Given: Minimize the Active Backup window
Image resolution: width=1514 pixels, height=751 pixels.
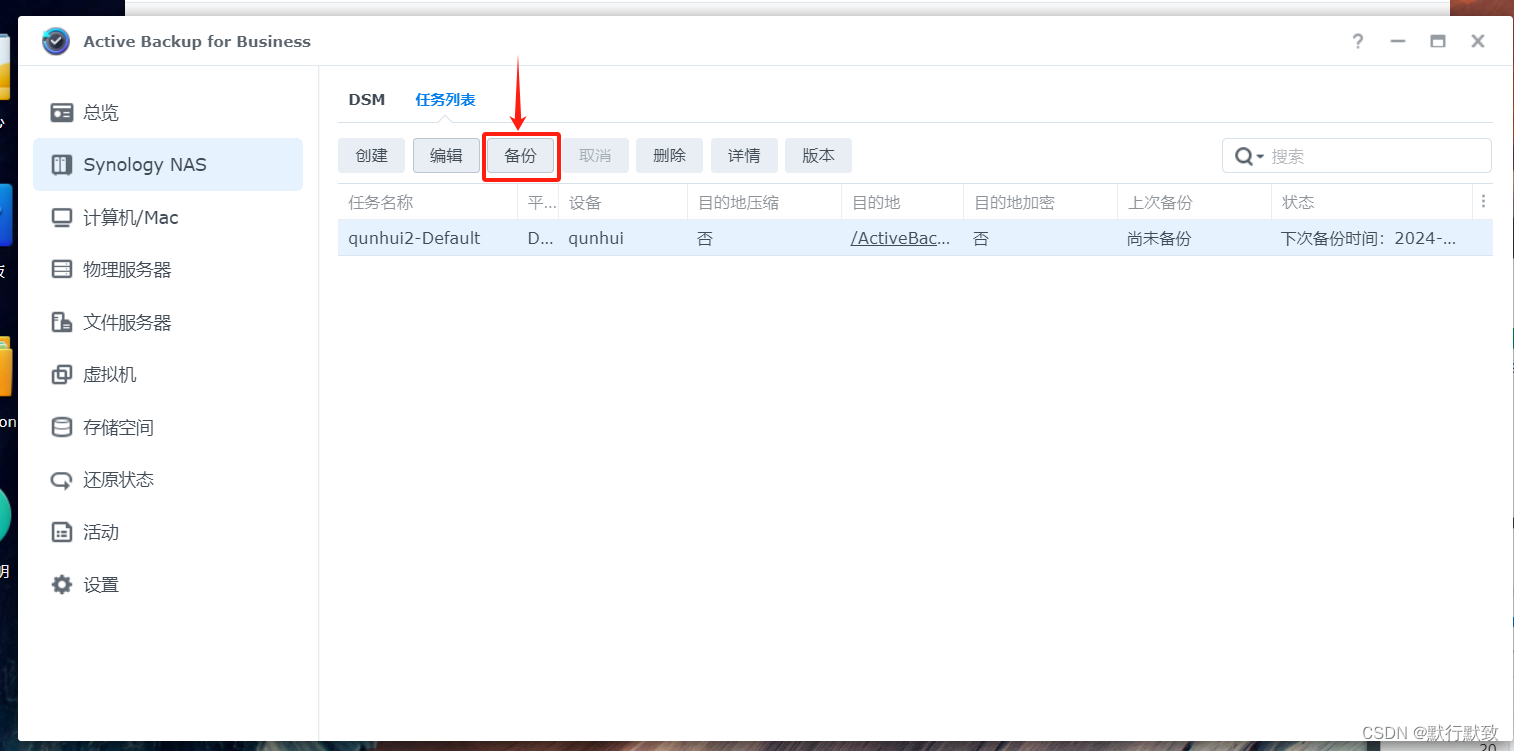Looking at the screenshot, I should [x=1398, y=41].
